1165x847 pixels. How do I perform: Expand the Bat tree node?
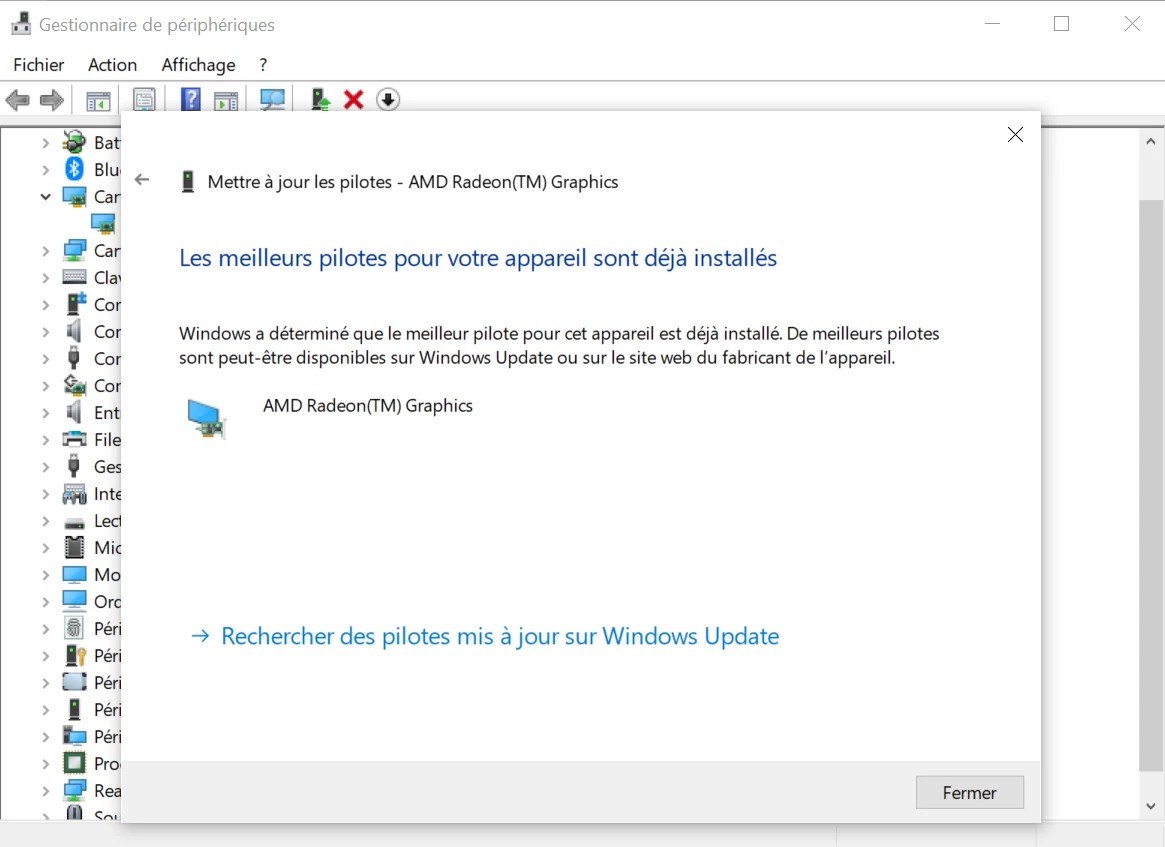pos(45,142)
